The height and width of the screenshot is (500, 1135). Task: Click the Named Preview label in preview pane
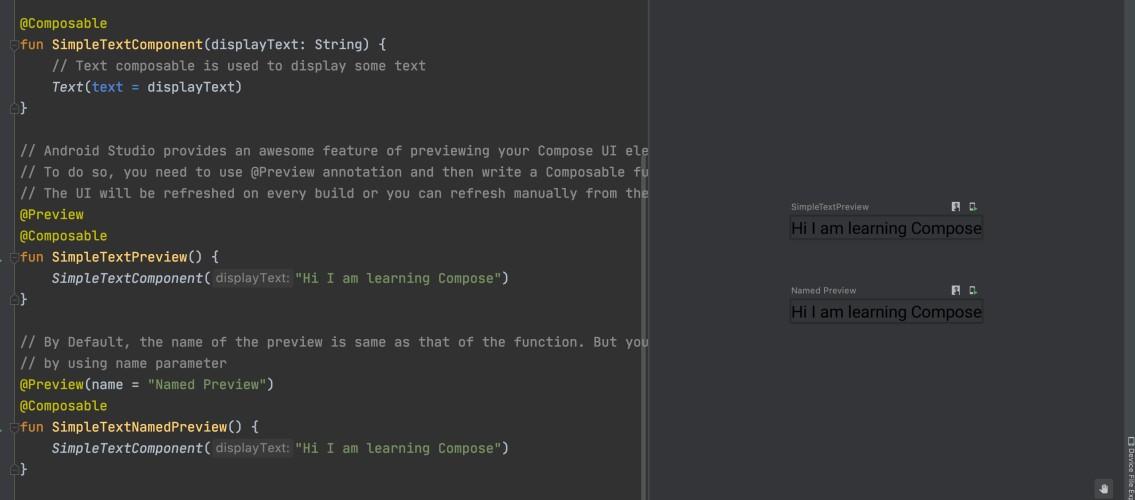(x=823, y=291)
